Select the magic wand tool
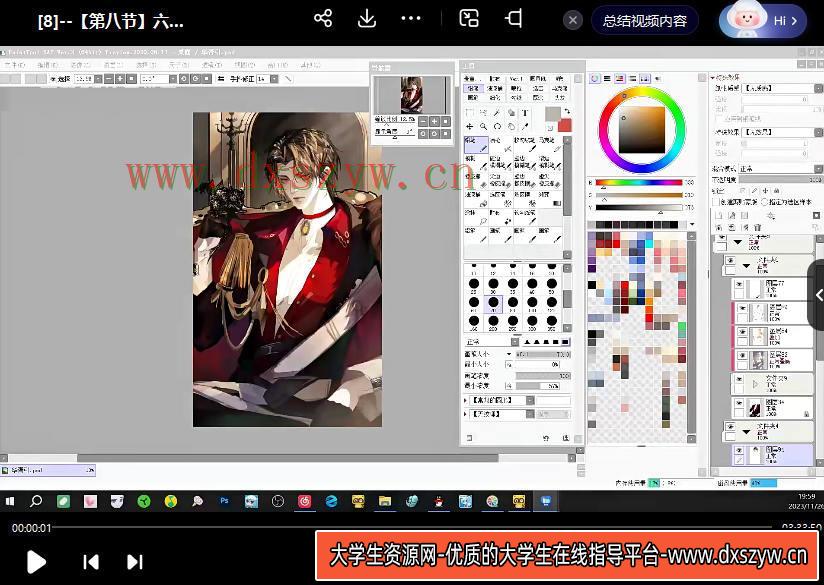 pos(497,112)
